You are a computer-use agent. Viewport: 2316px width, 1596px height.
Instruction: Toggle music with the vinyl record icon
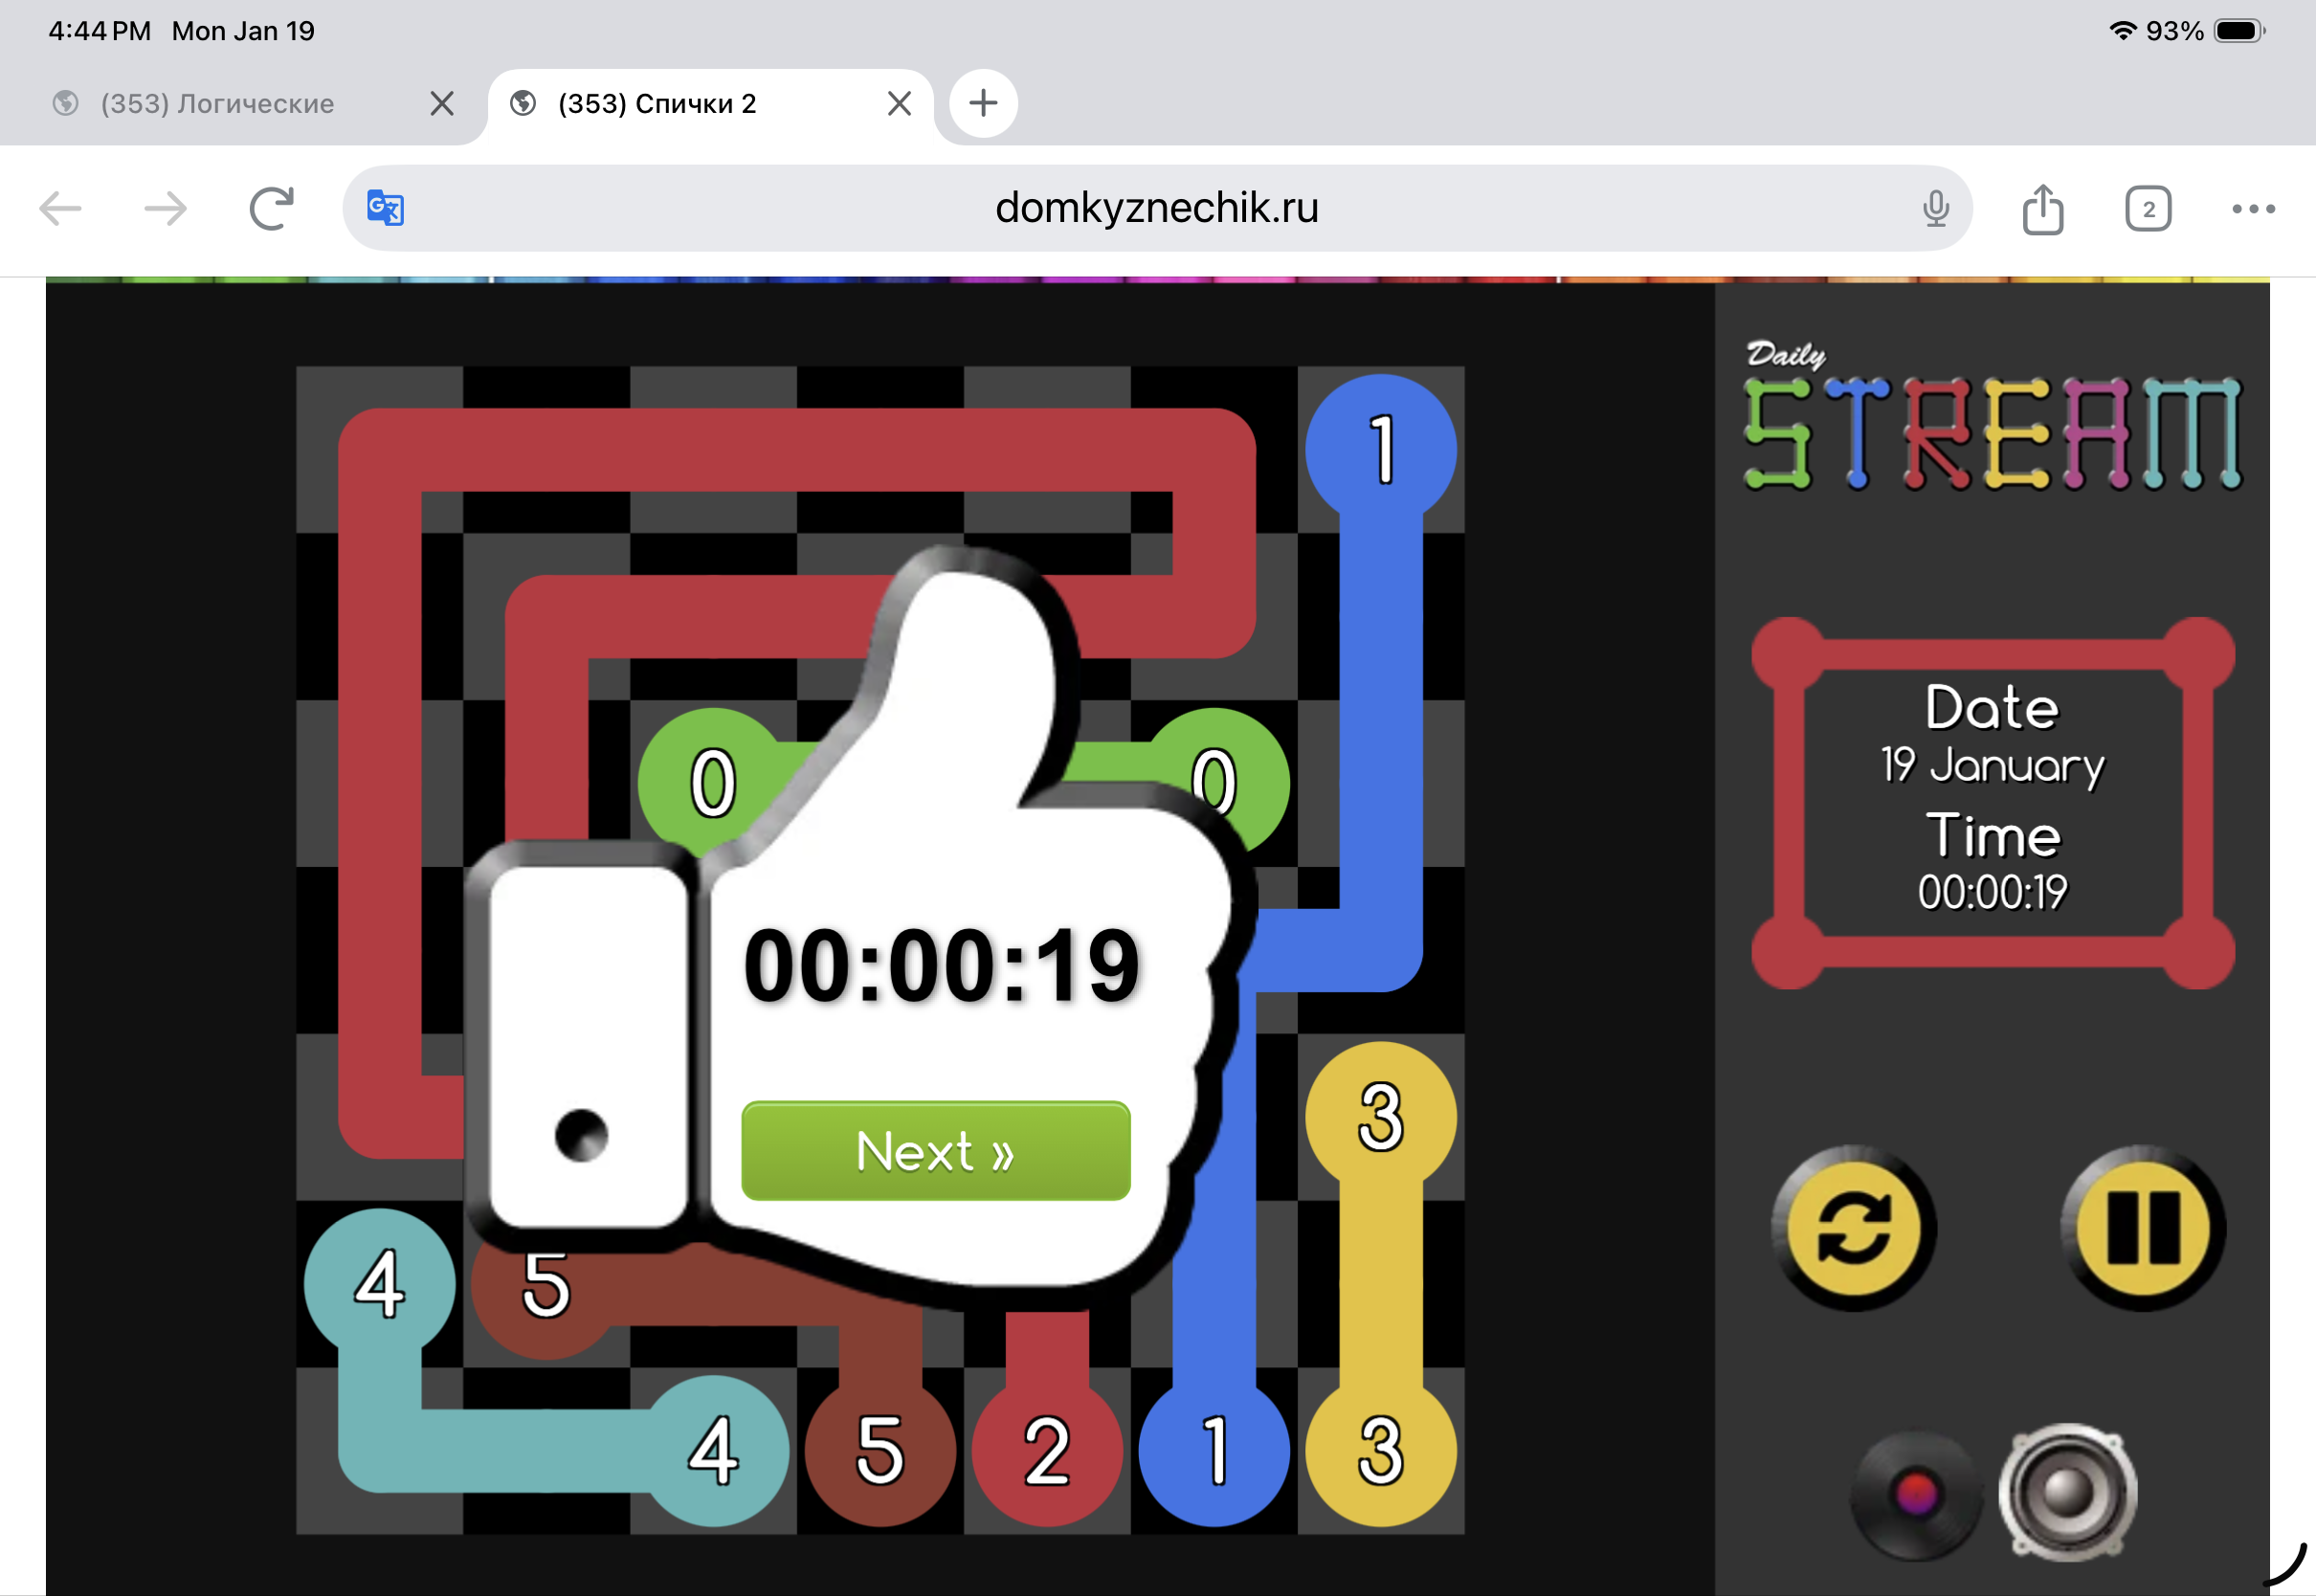click(1915, 1494)
